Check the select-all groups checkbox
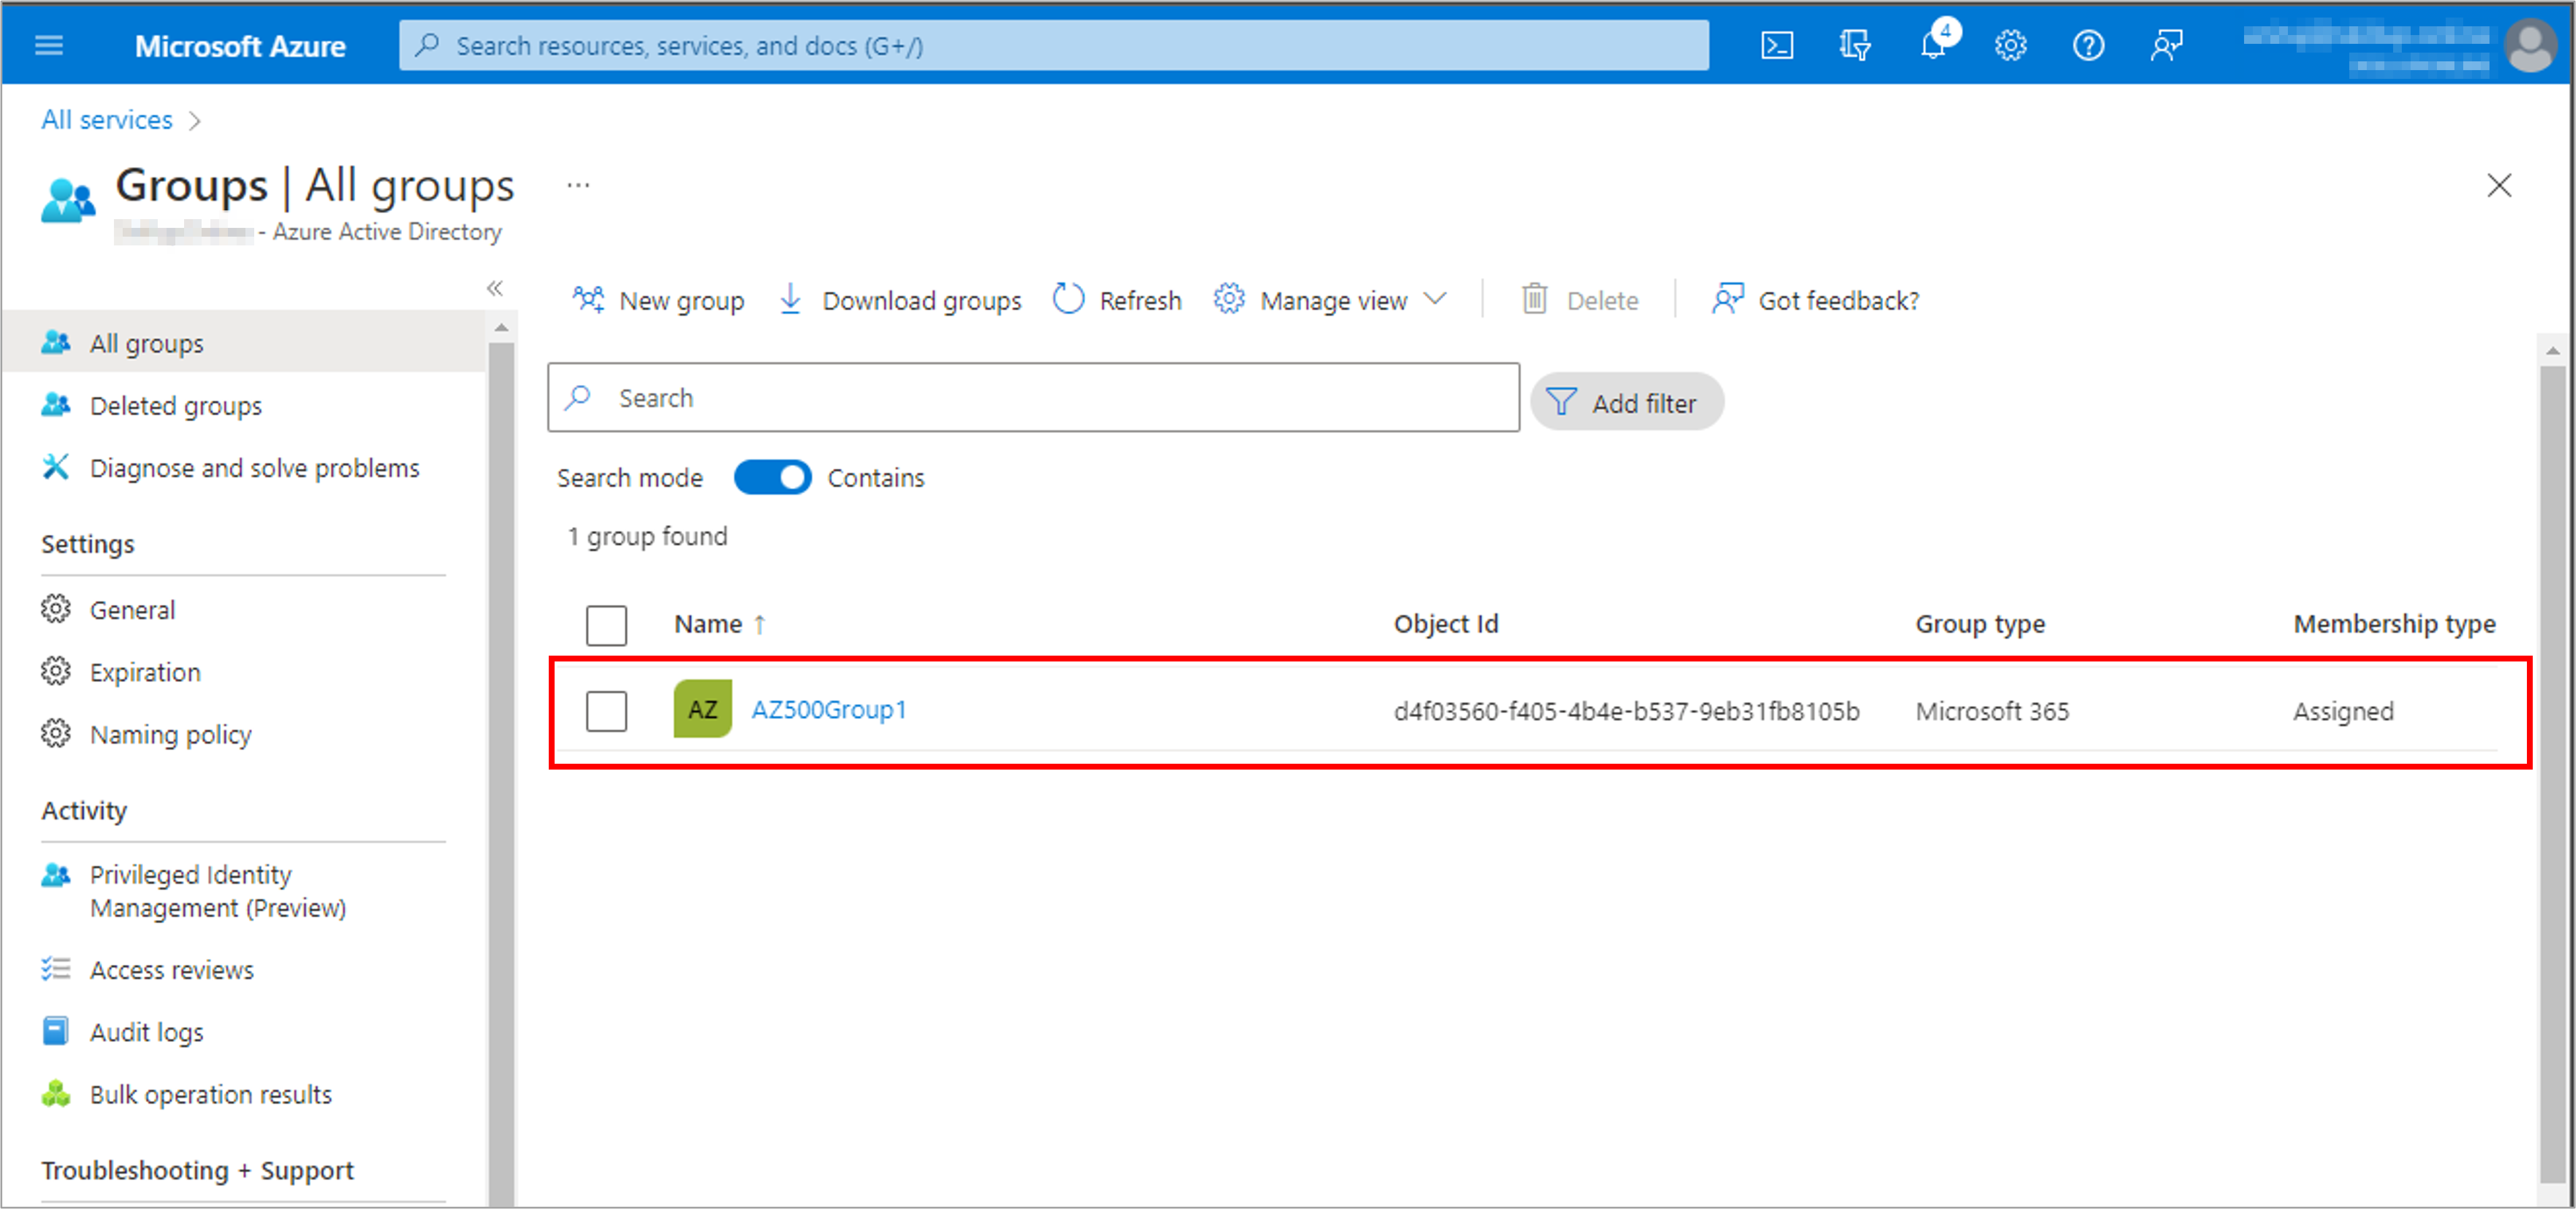This screenshot has width=2576, height=1209. click(606, 625)
